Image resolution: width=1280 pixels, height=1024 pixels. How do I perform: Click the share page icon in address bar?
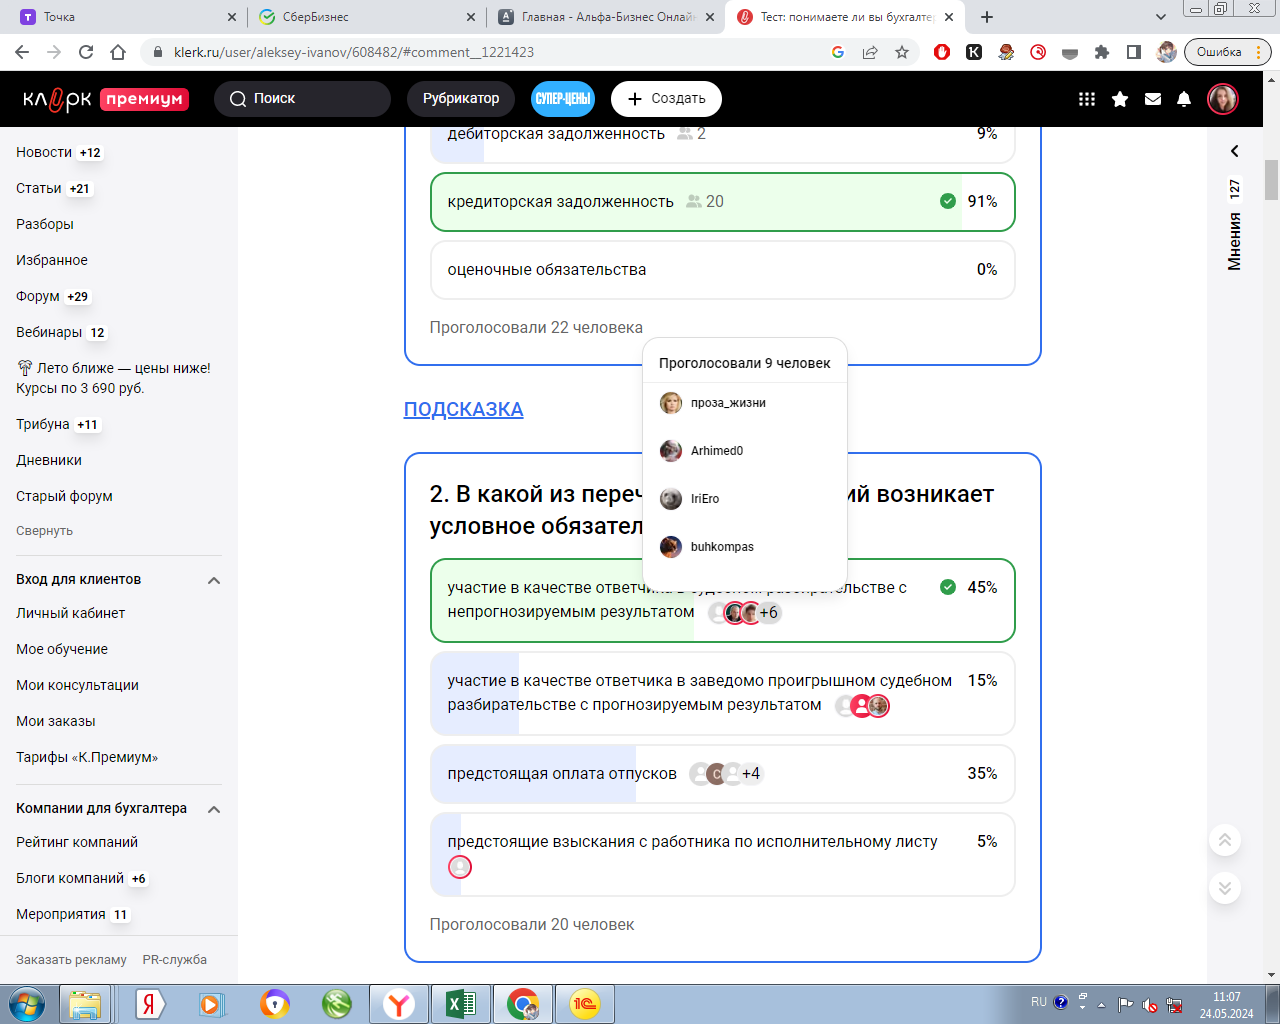870,52
